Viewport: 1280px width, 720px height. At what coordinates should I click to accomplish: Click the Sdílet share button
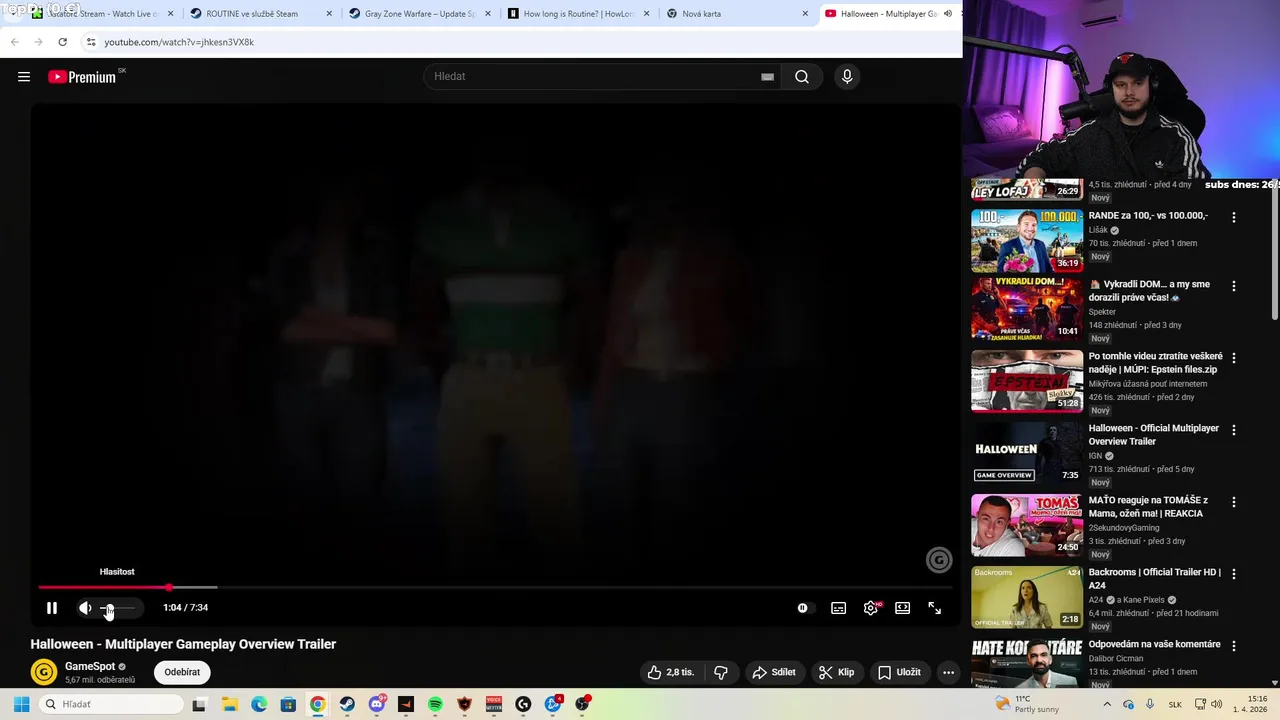[774, 672]
